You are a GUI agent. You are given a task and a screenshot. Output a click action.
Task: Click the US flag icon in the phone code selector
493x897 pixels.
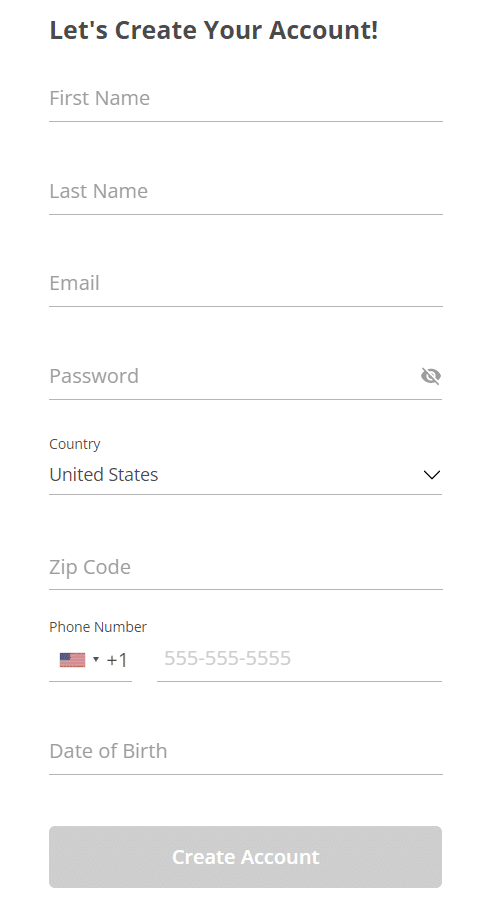[73, 660]
